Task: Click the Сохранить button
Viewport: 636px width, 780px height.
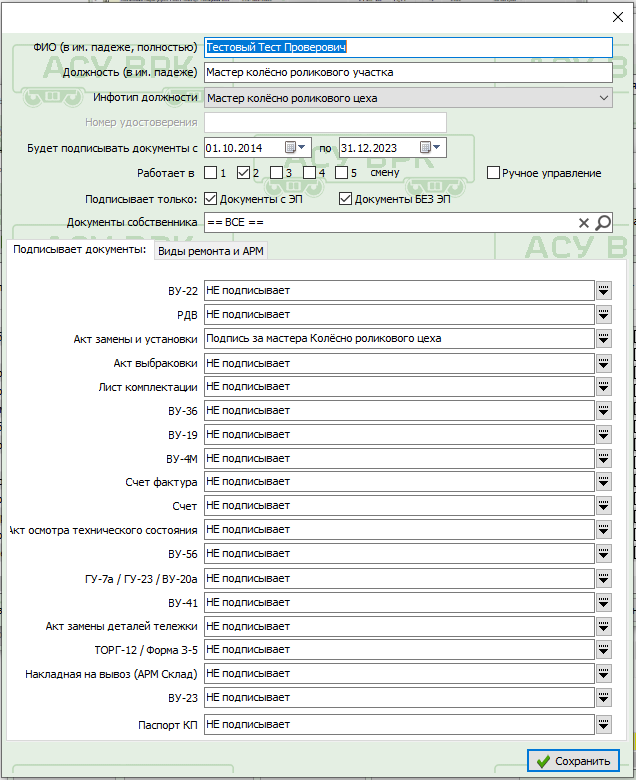Action: (573, 761)
